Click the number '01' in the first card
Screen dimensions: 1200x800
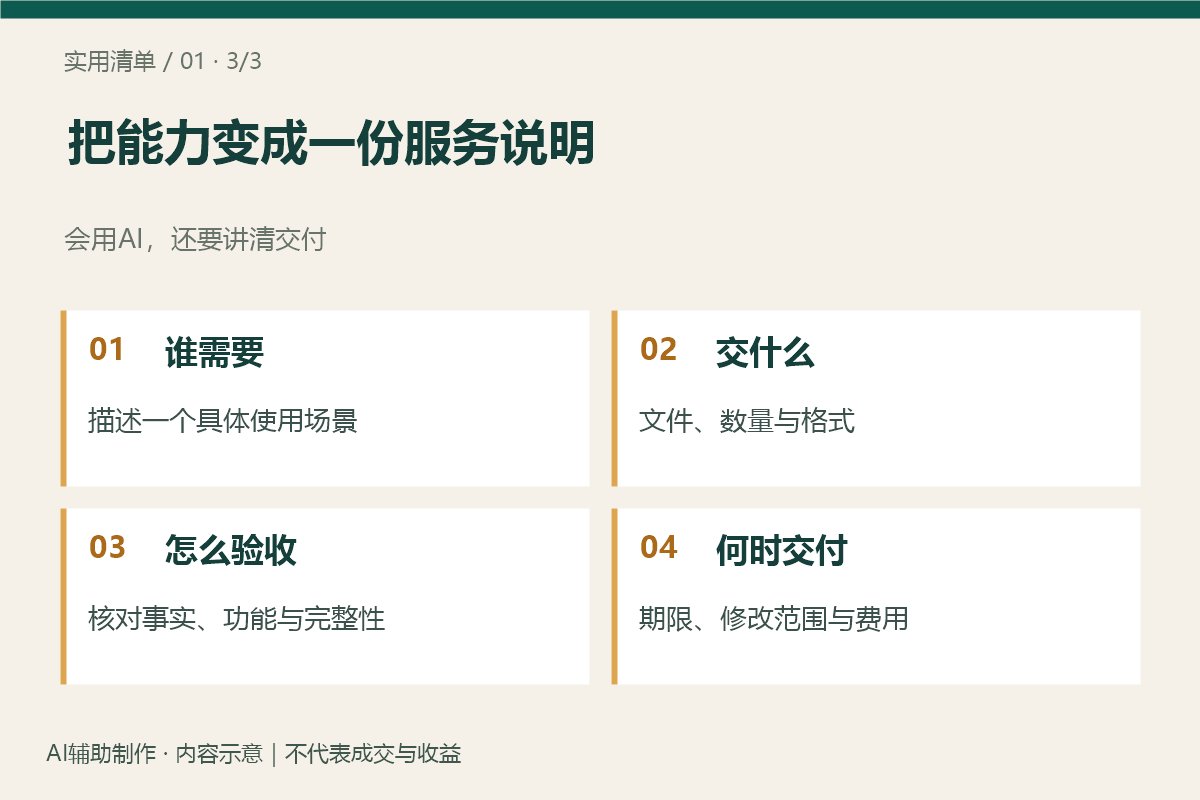(x=107, y=350)
